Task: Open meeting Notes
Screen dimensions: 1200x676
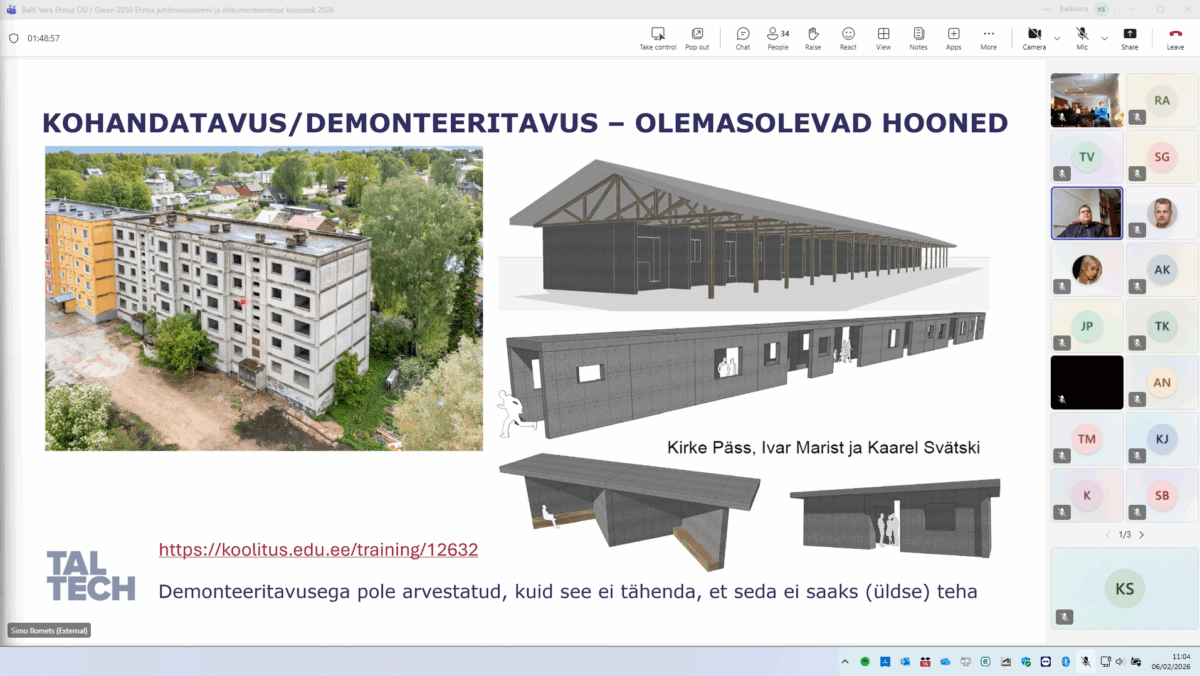Action: (x=918, y=38)
